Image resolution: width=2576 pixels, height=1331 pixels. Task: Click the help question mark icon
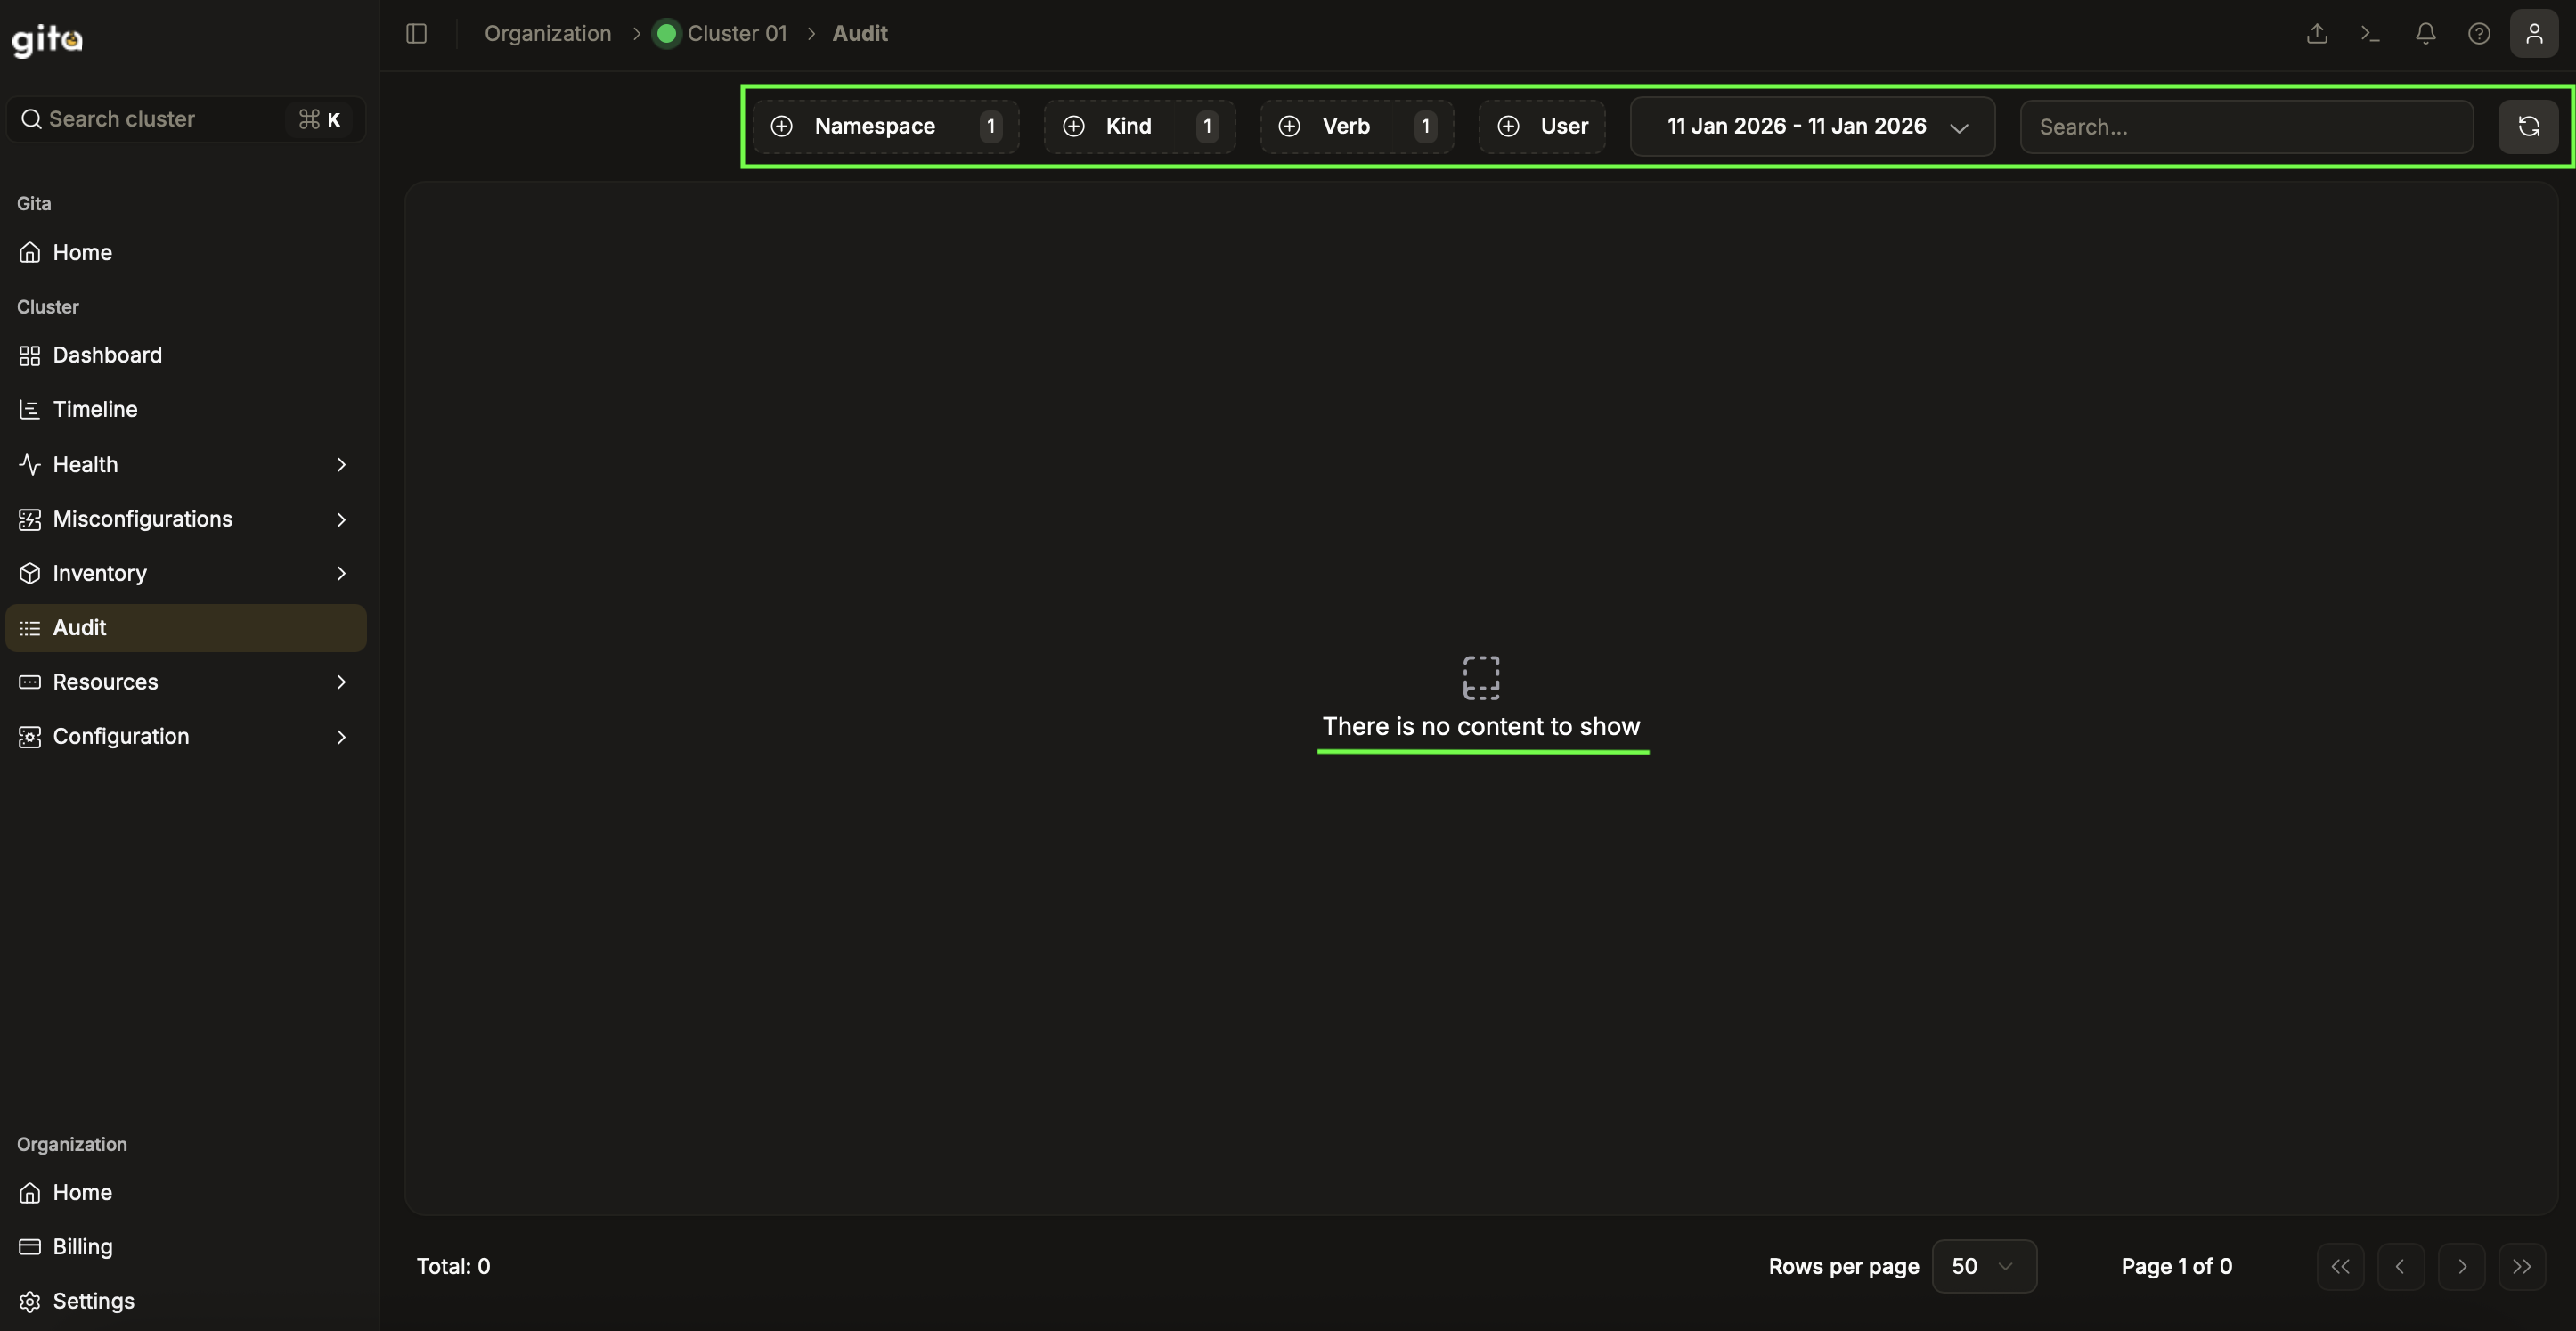coord(2479,34)
